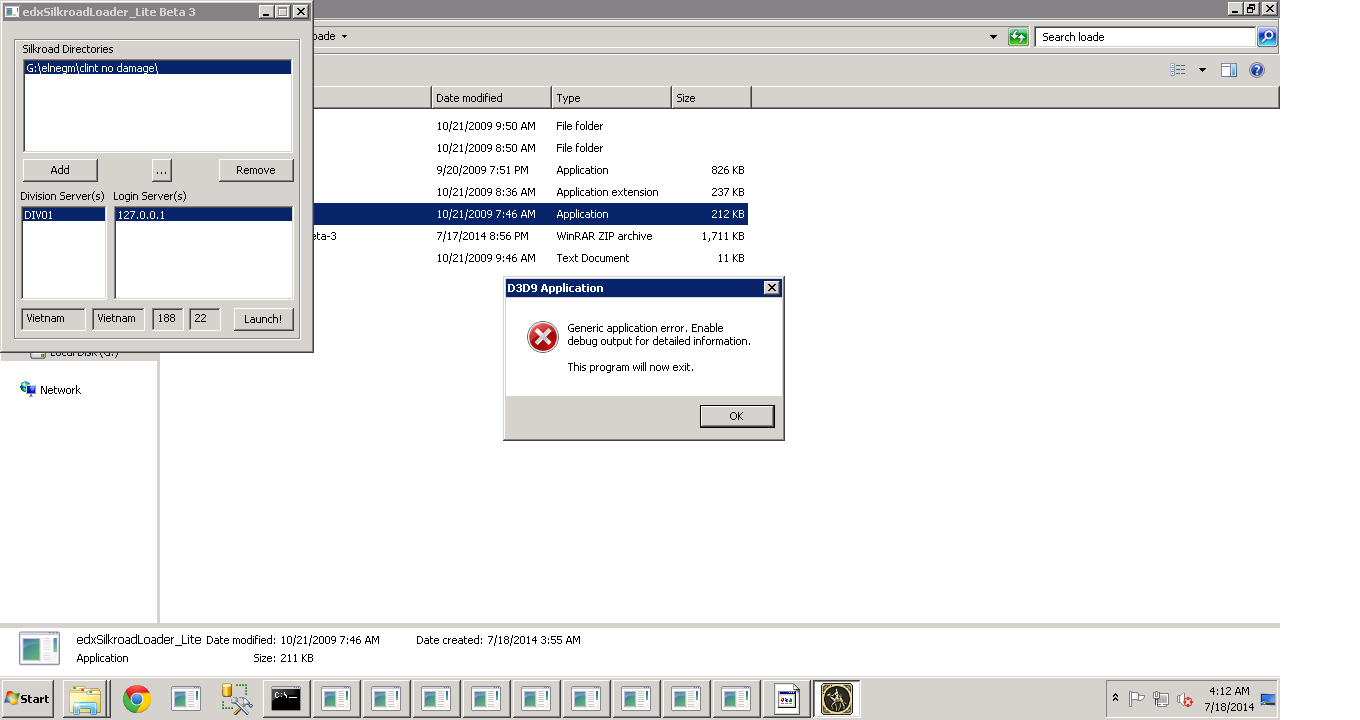Open Windows Explorer from the taskbar
Viewport: 1360px width, 720px height.
86,699
